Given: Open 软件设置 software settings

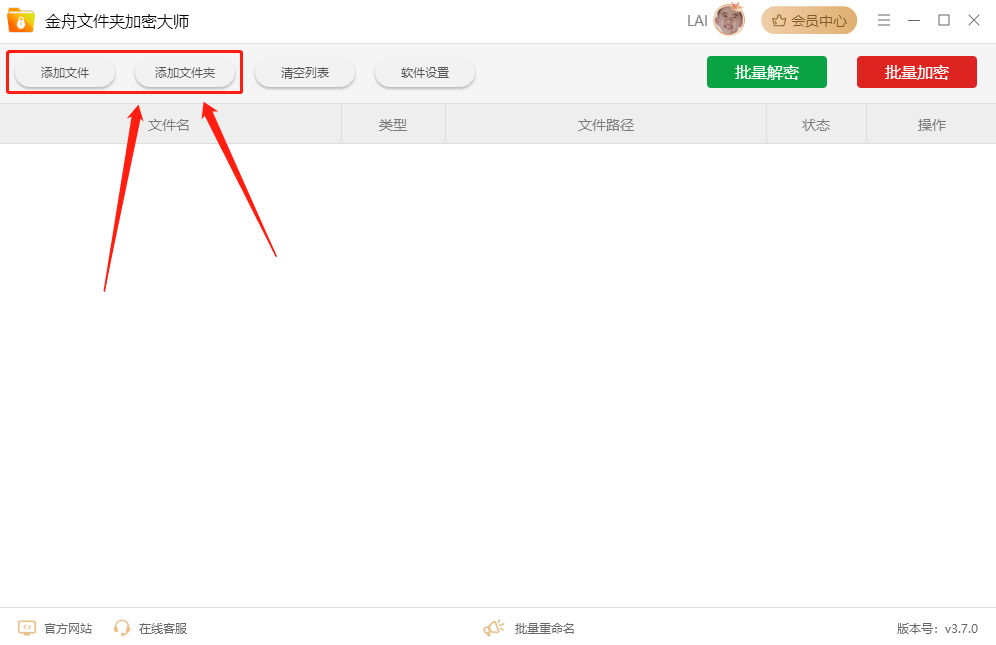Looking at the screenshot, I should [425, 72].
